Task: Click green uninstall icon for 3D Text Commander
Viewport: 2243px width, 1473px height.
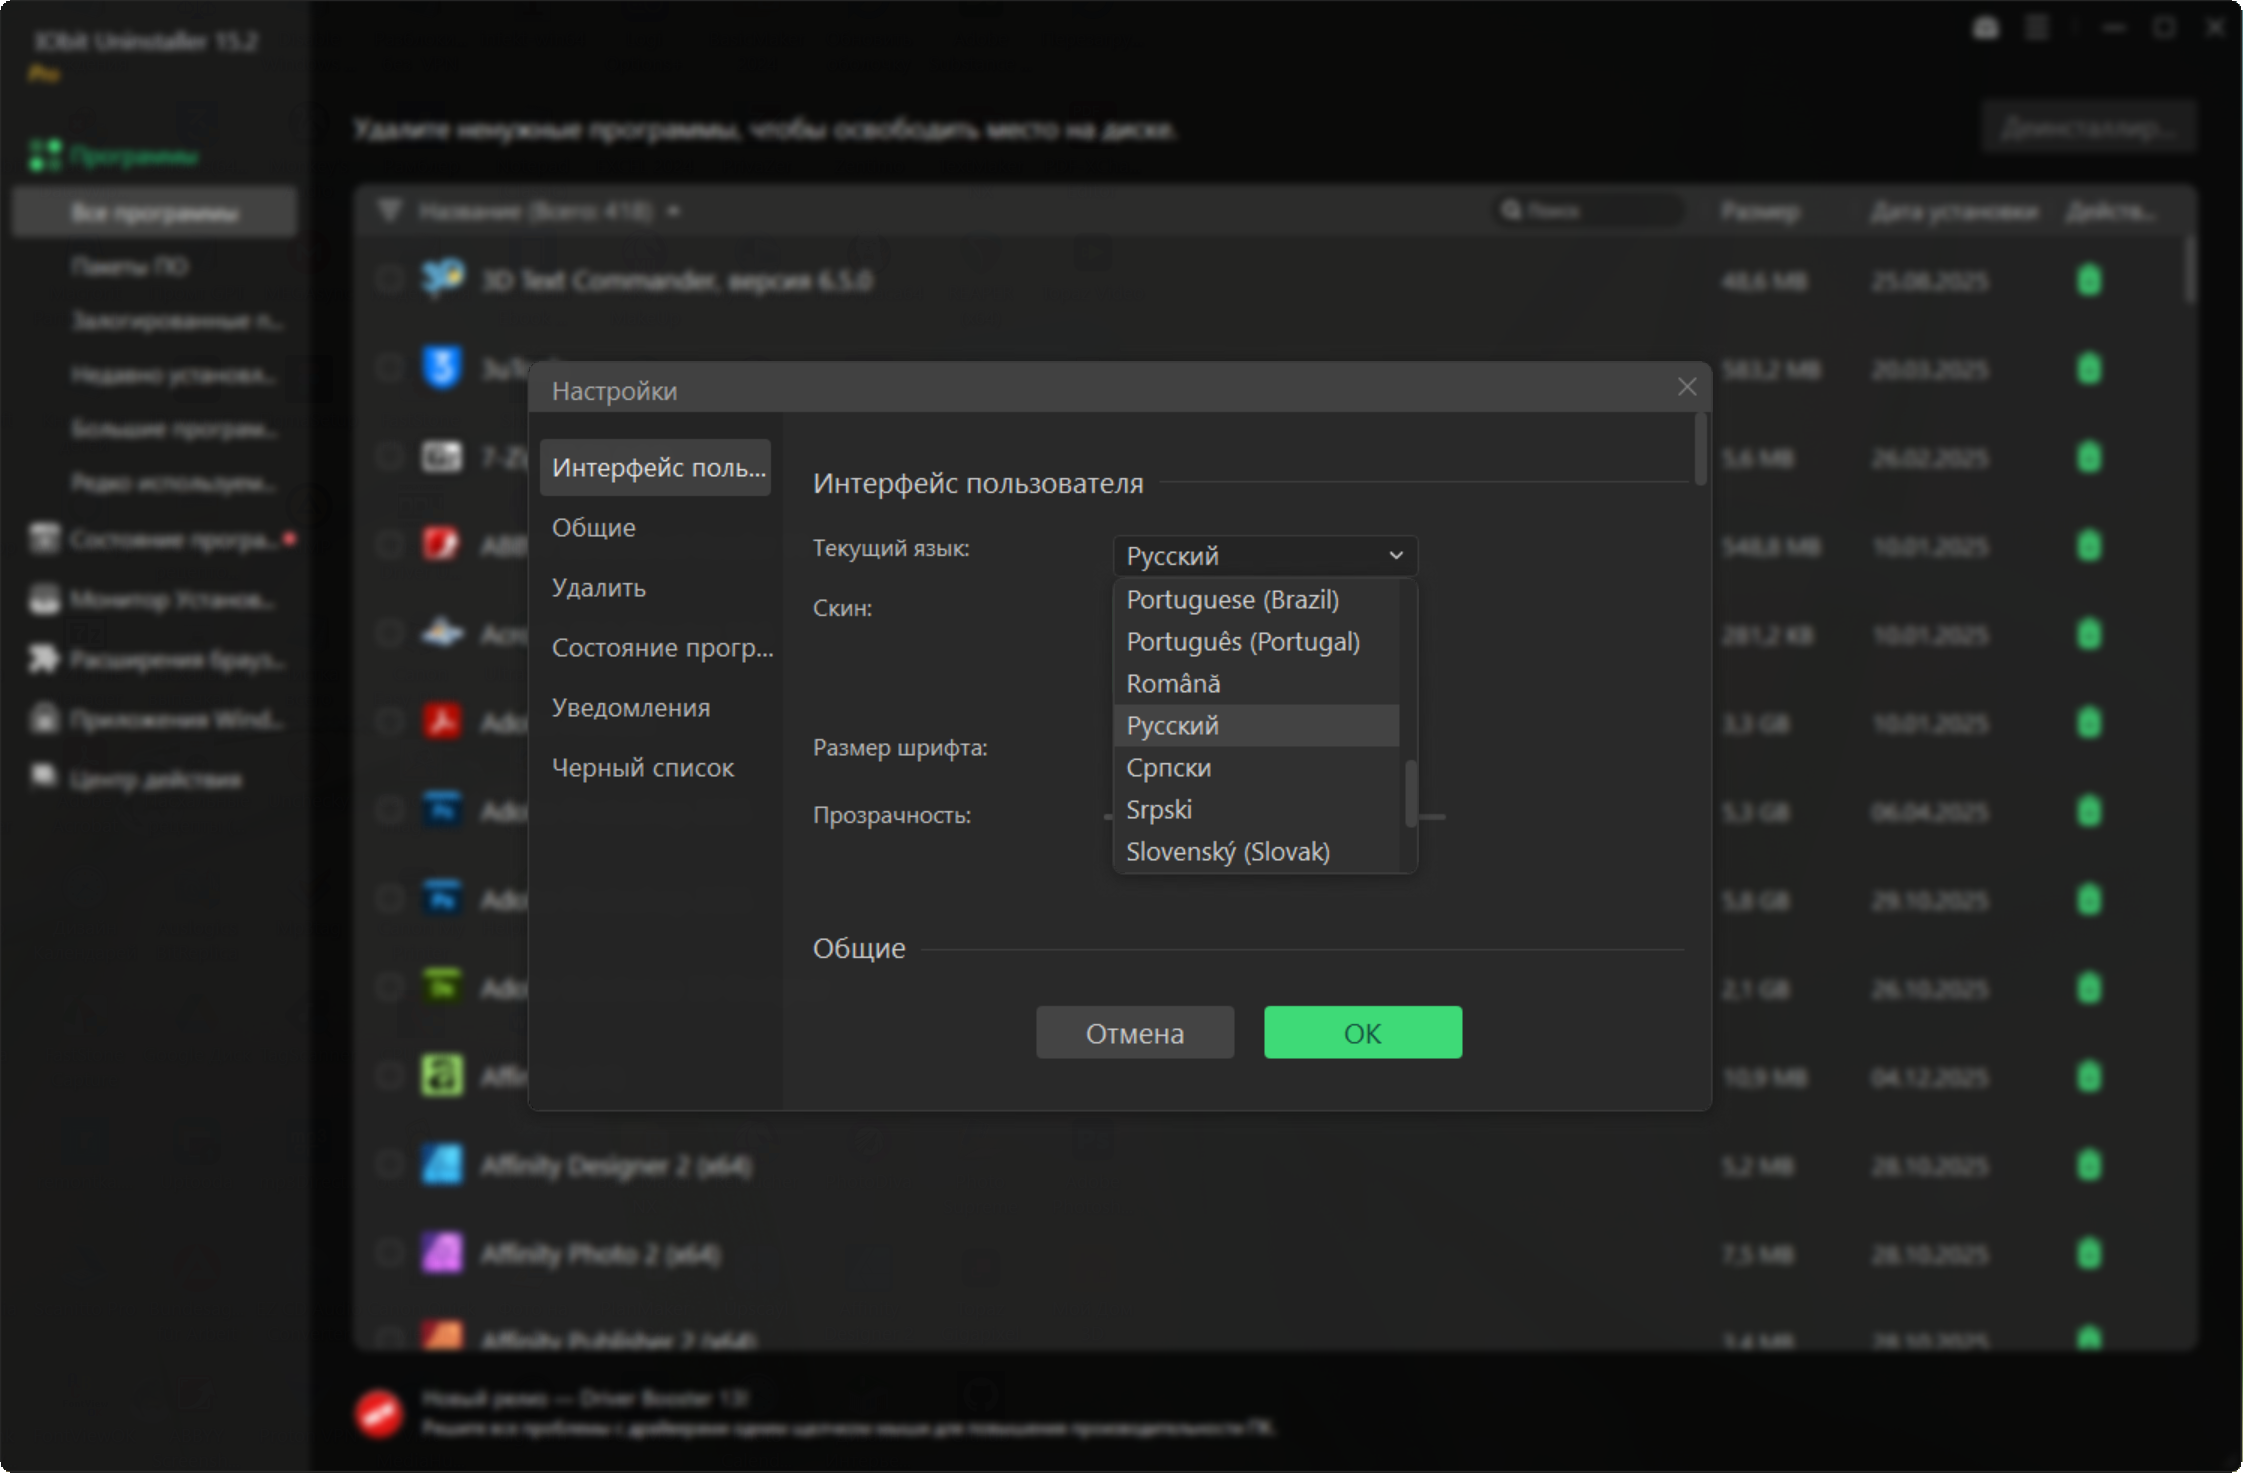Action: tap(2088, 280)
